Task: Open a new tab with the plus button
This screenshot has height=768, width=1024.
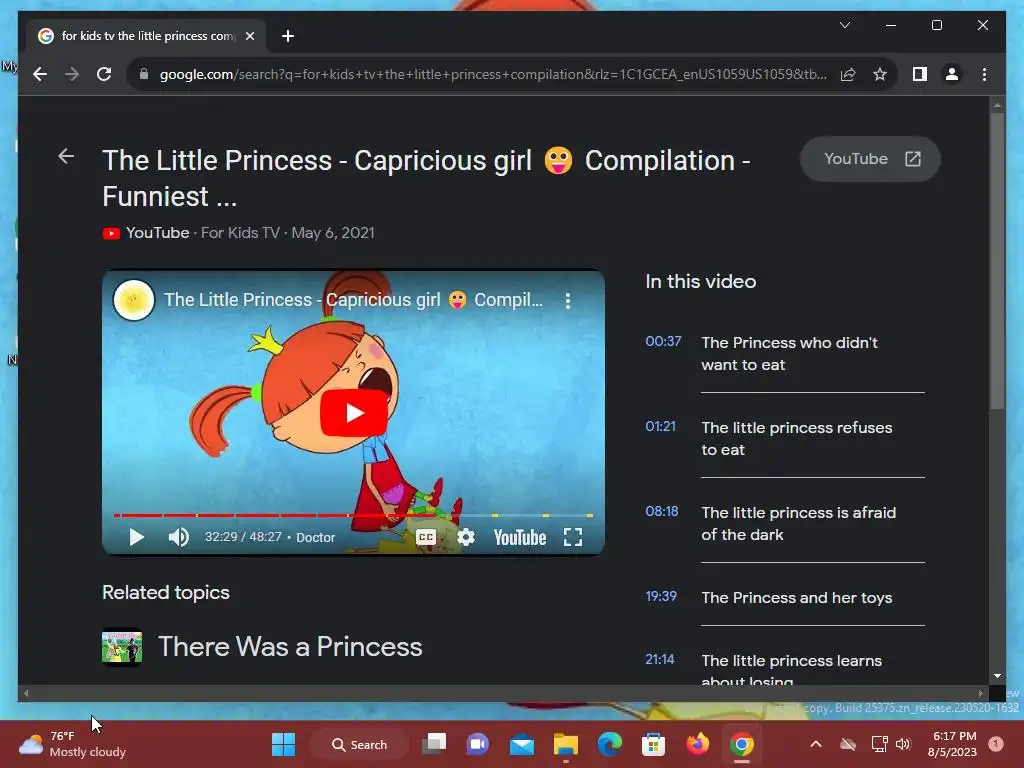Action: point(287,37)
